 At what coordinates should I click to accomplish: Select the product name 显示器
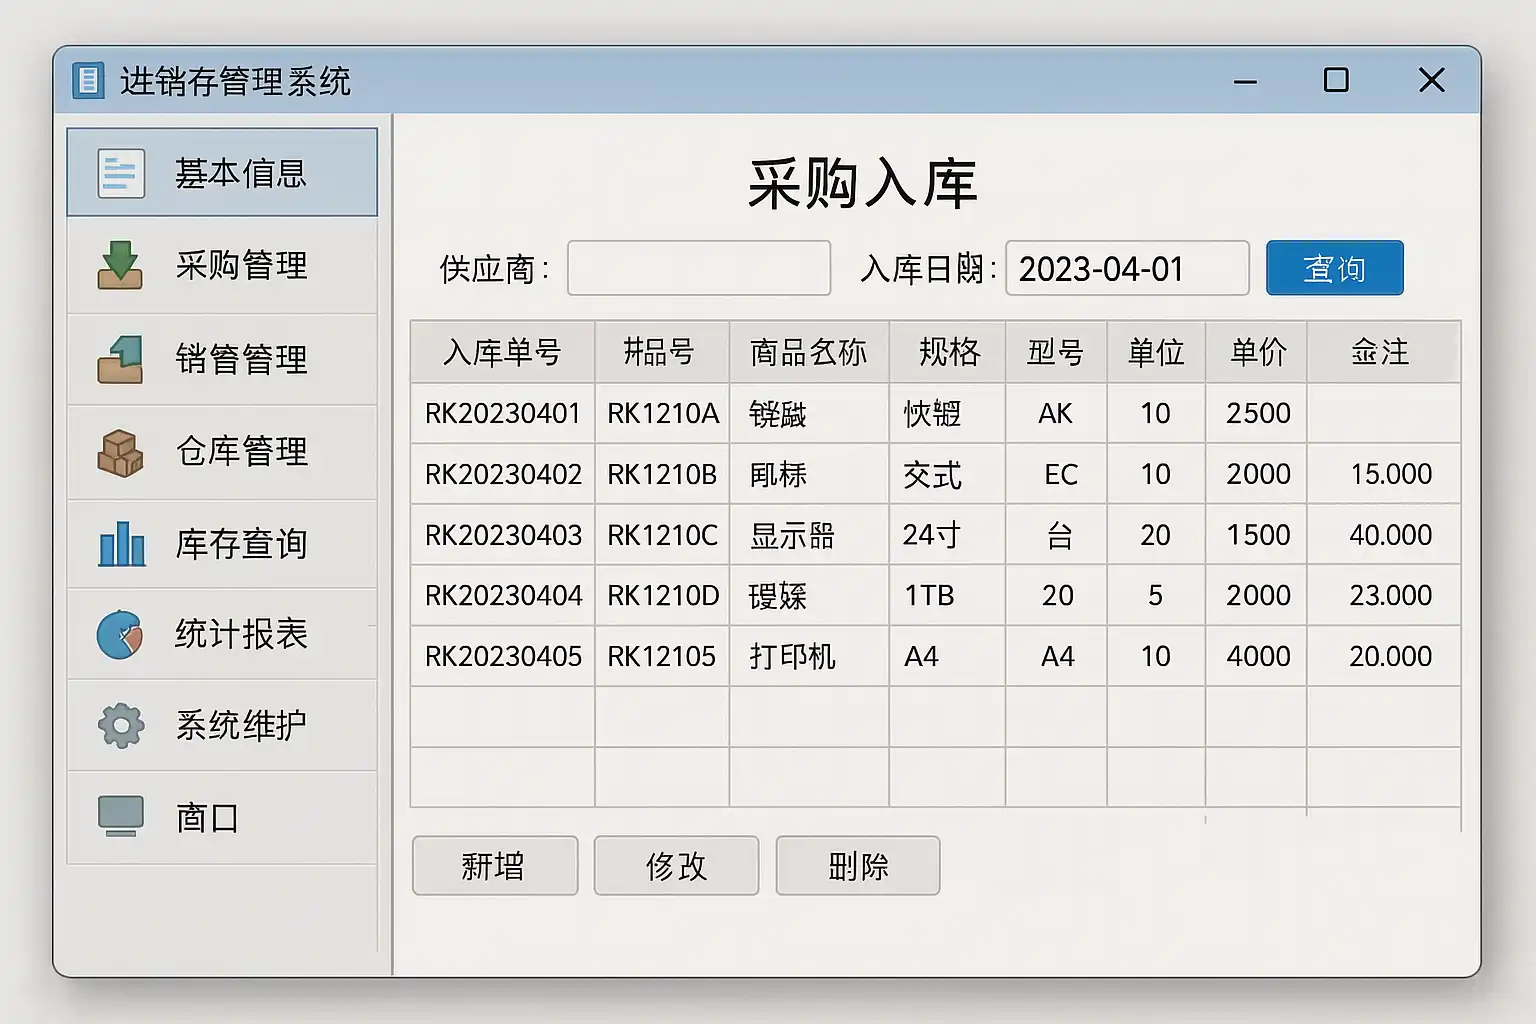[792, 536]
